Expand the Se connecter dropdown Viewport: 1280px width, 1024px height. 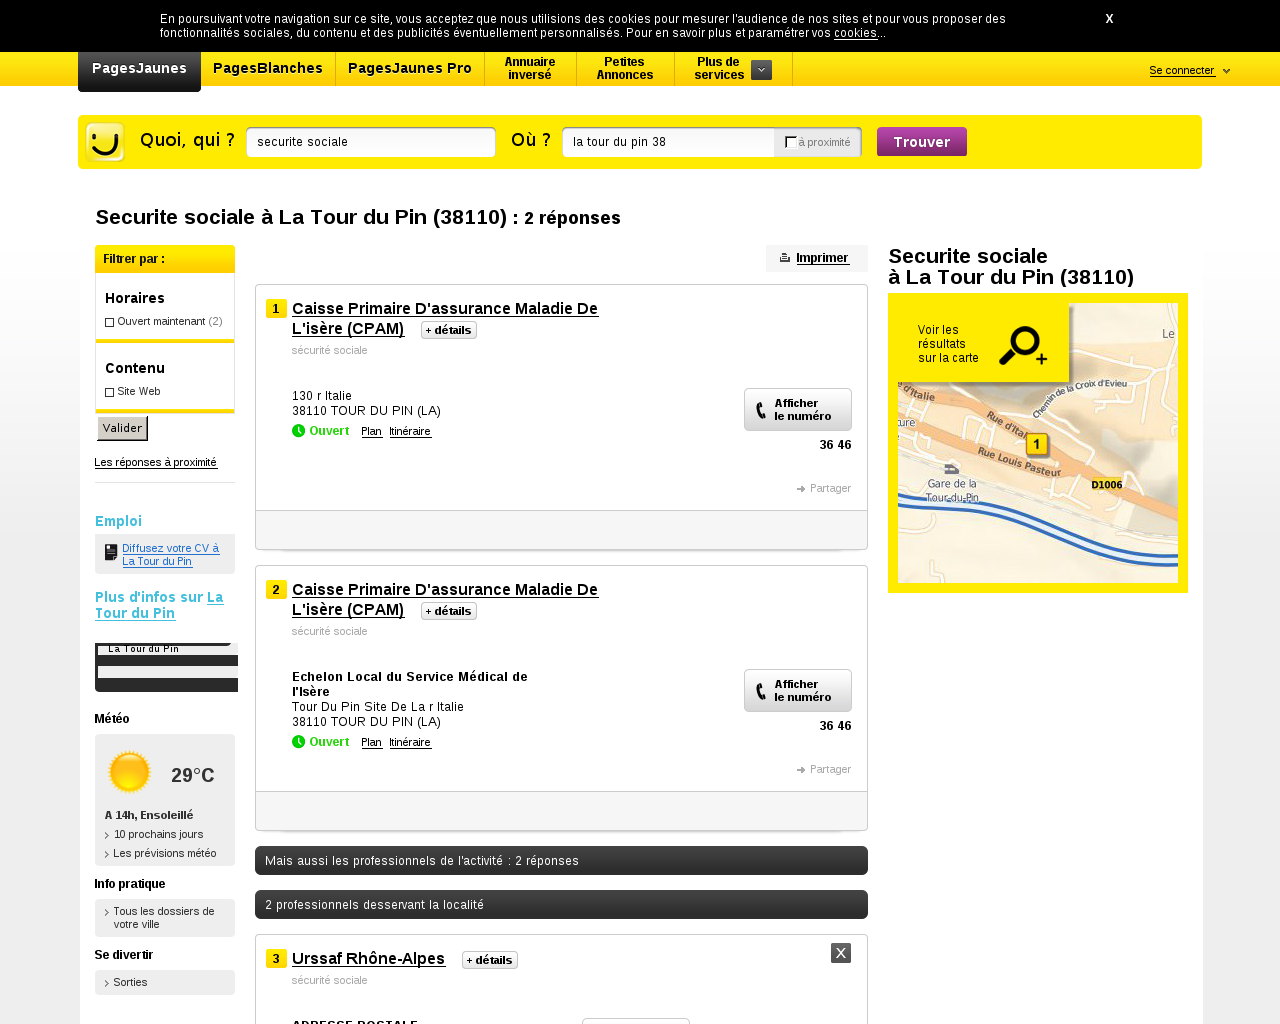coord(1226,71)
